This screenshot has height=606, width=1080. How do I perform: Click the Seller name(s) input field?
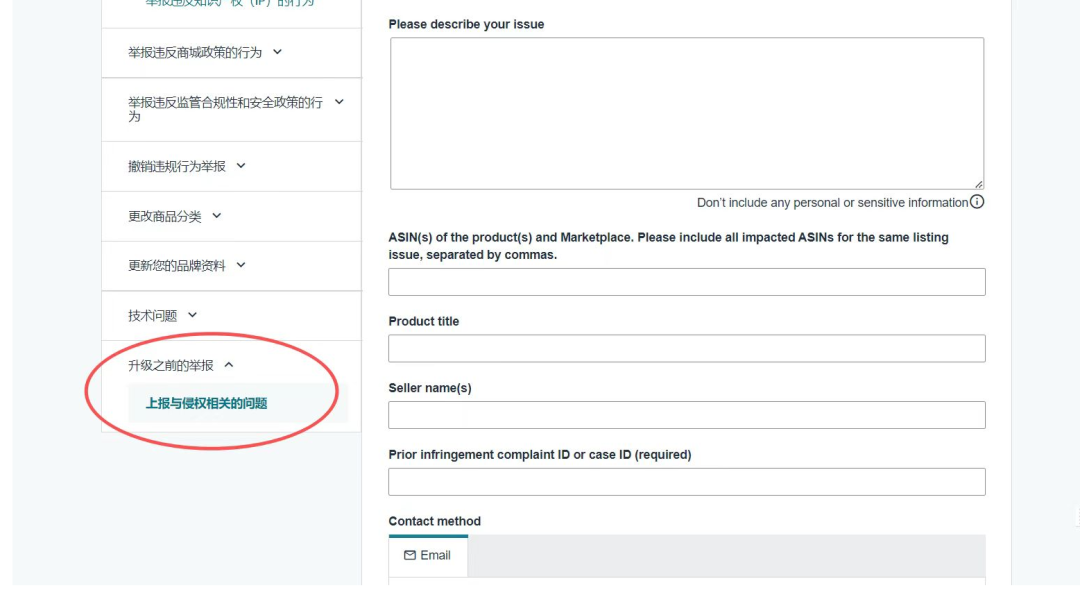(687, 415)
